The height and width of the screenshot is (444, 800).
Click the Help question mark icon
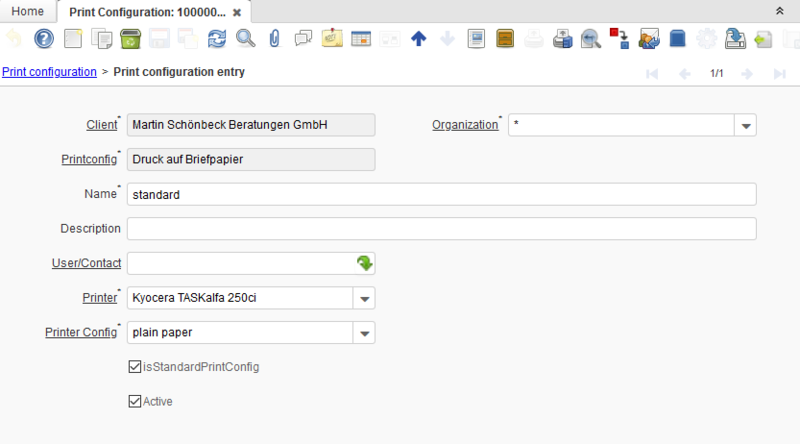tap(43, 39)
